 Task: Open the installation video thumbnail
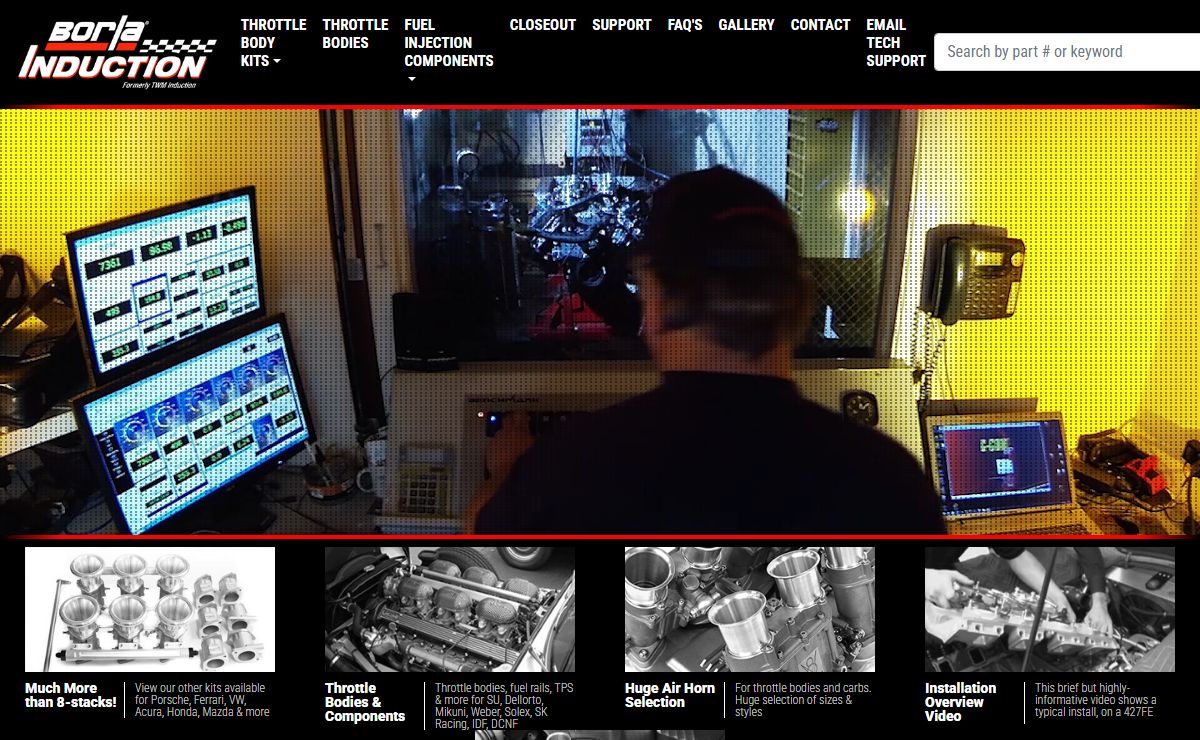coord(1050,609)
